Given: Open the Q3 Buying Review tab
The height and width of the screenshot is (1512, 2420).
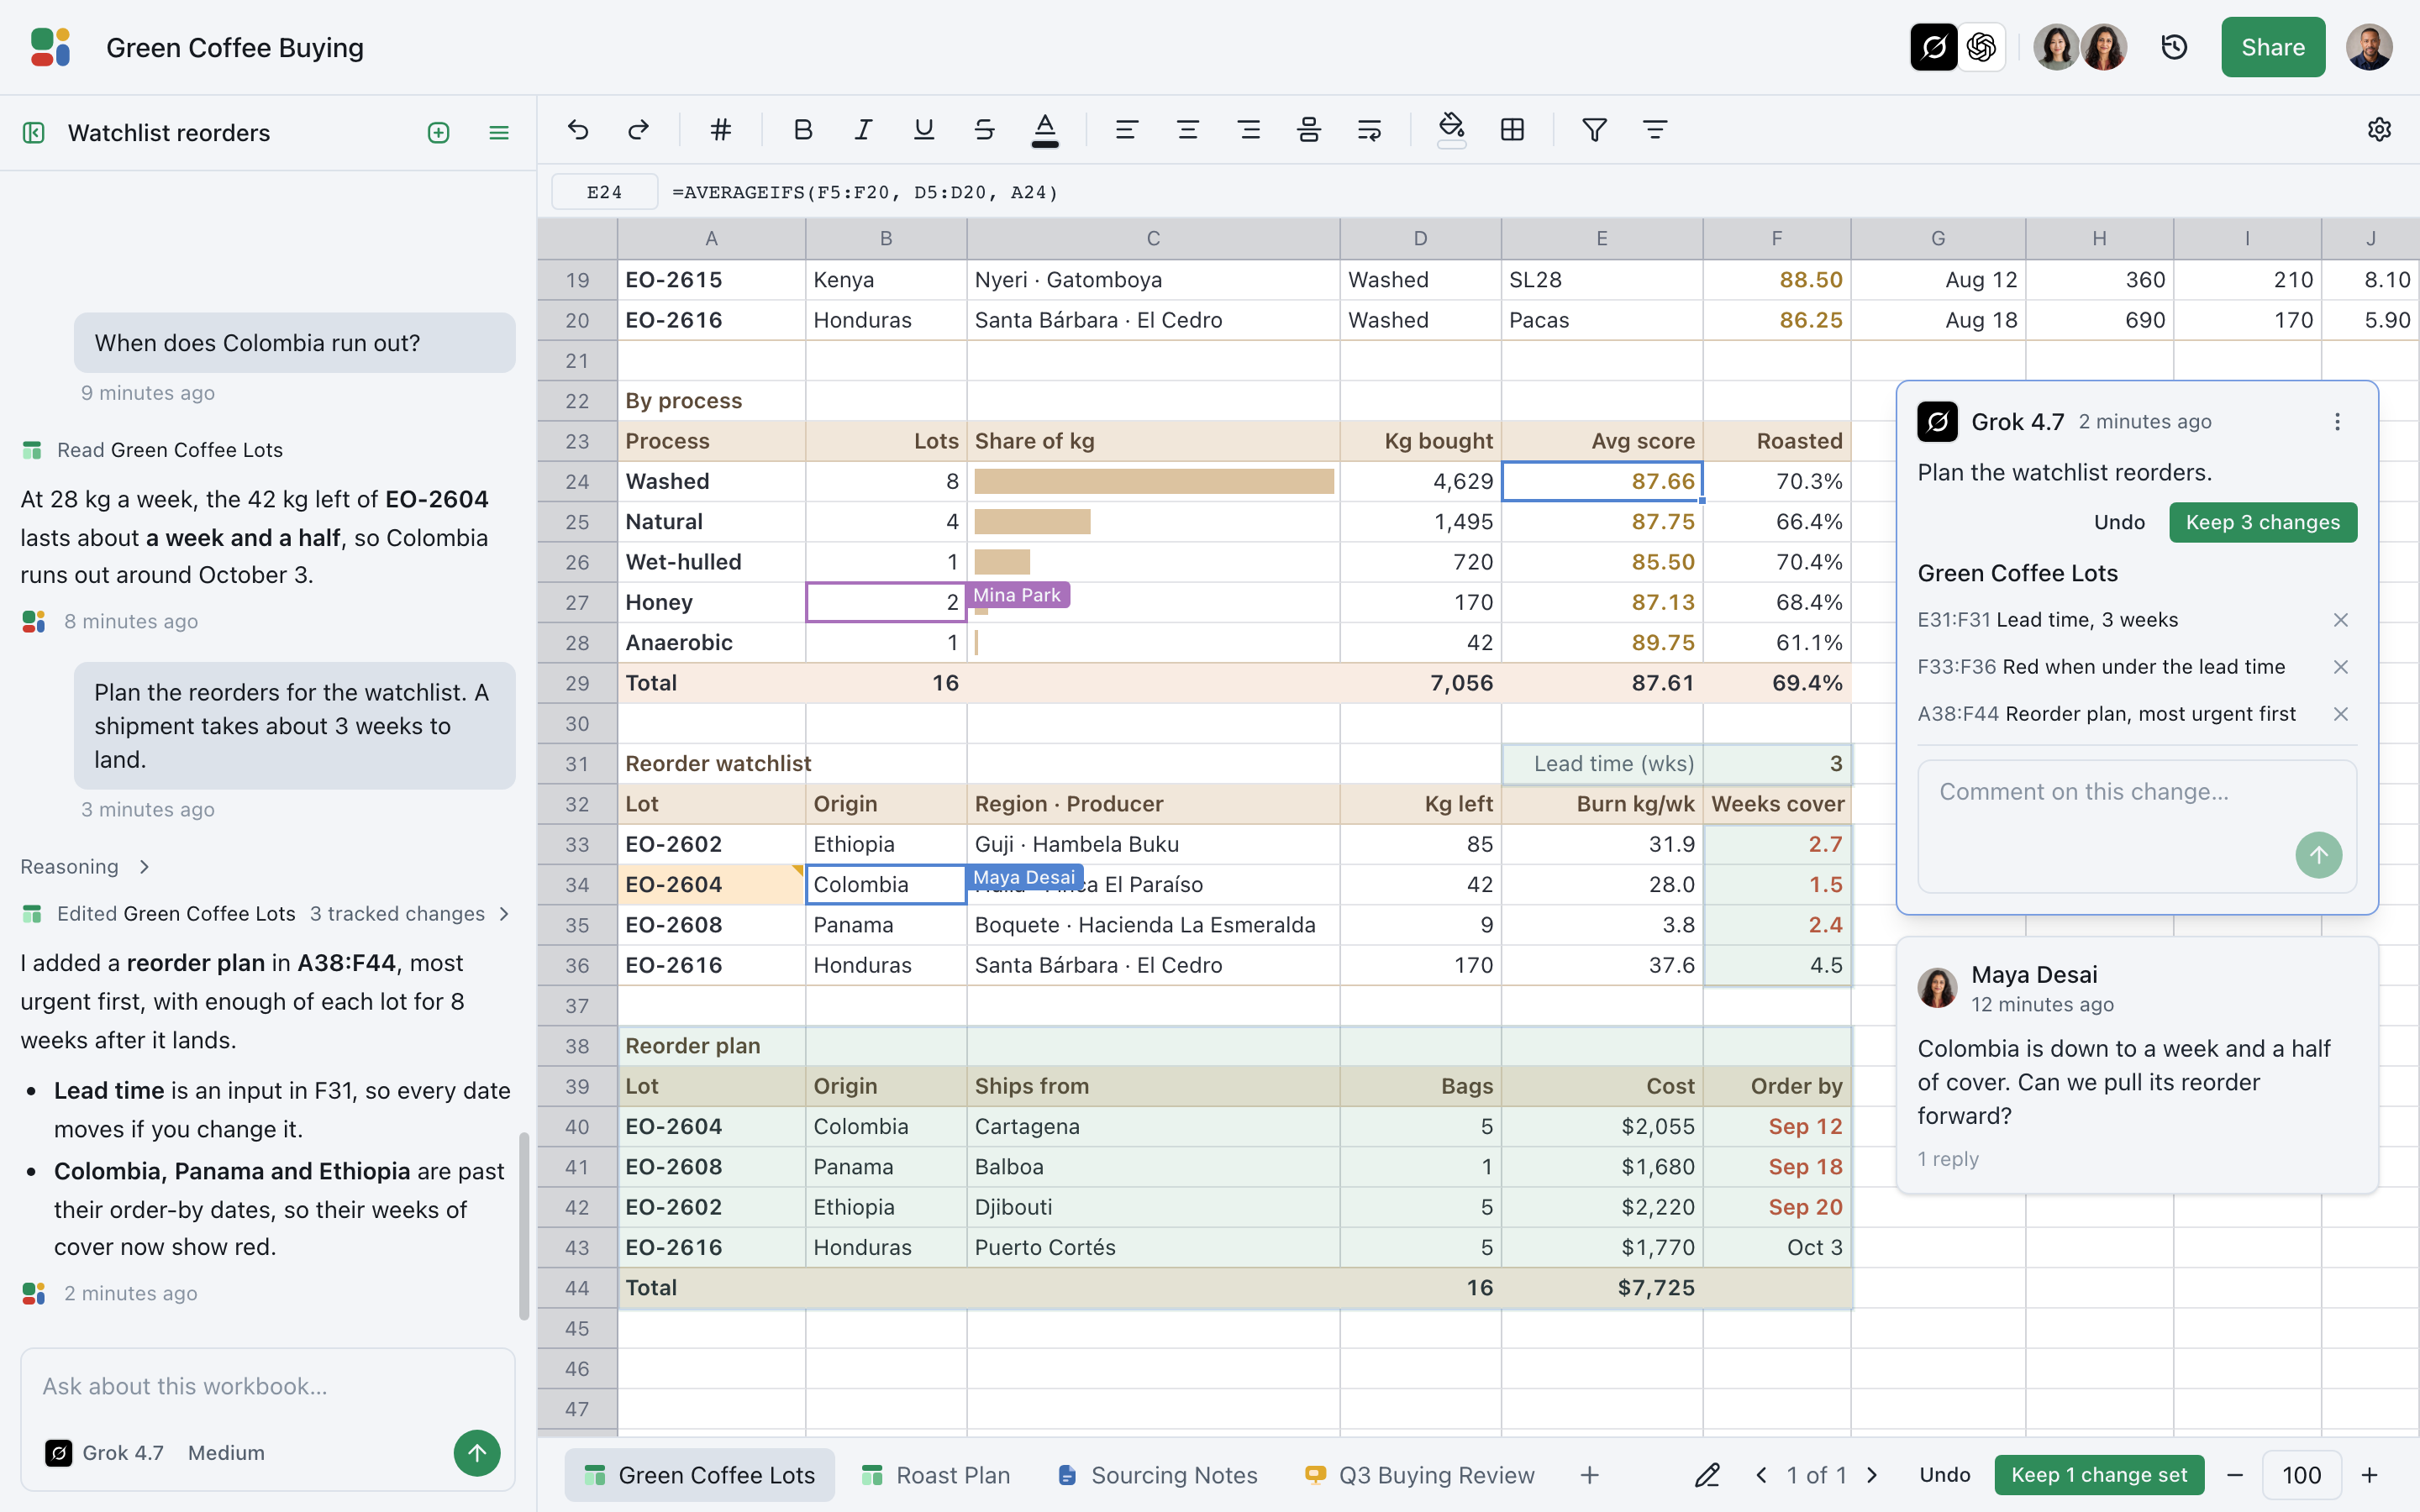Looking at the screenshot, I should [x=1419, y=1475].
